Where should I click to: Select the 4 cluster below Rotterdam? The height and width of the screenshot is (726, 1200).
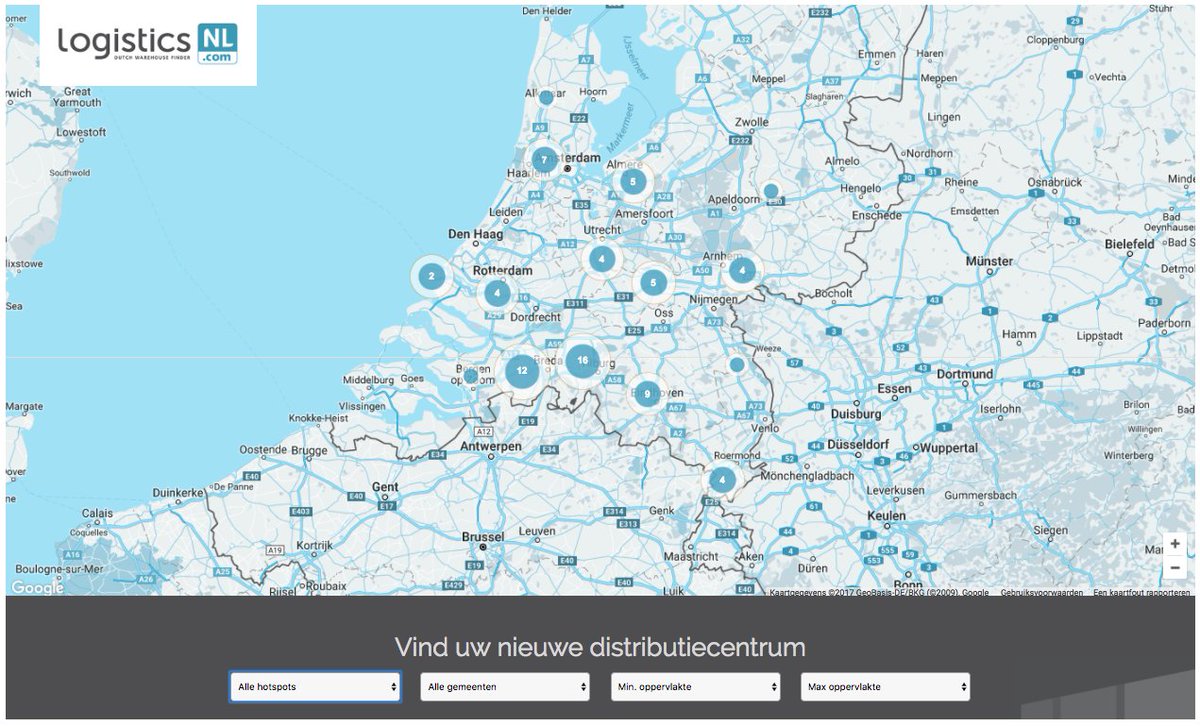point(496,294)
